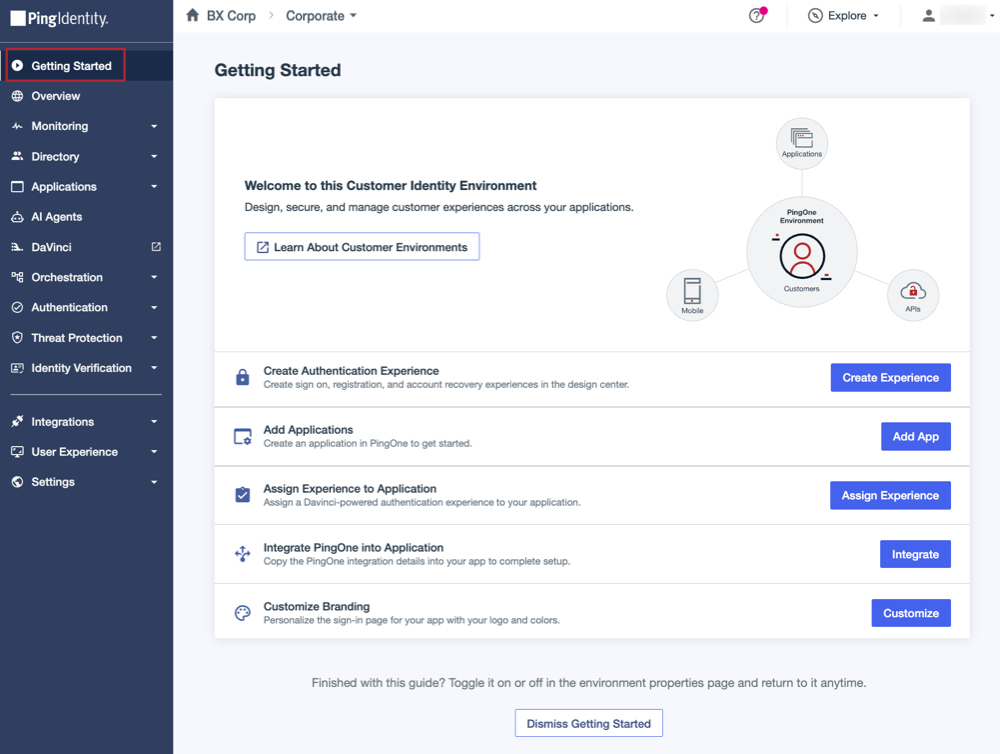Open the help question mark icon
The image size is (1000, 754).
point(756,15)
